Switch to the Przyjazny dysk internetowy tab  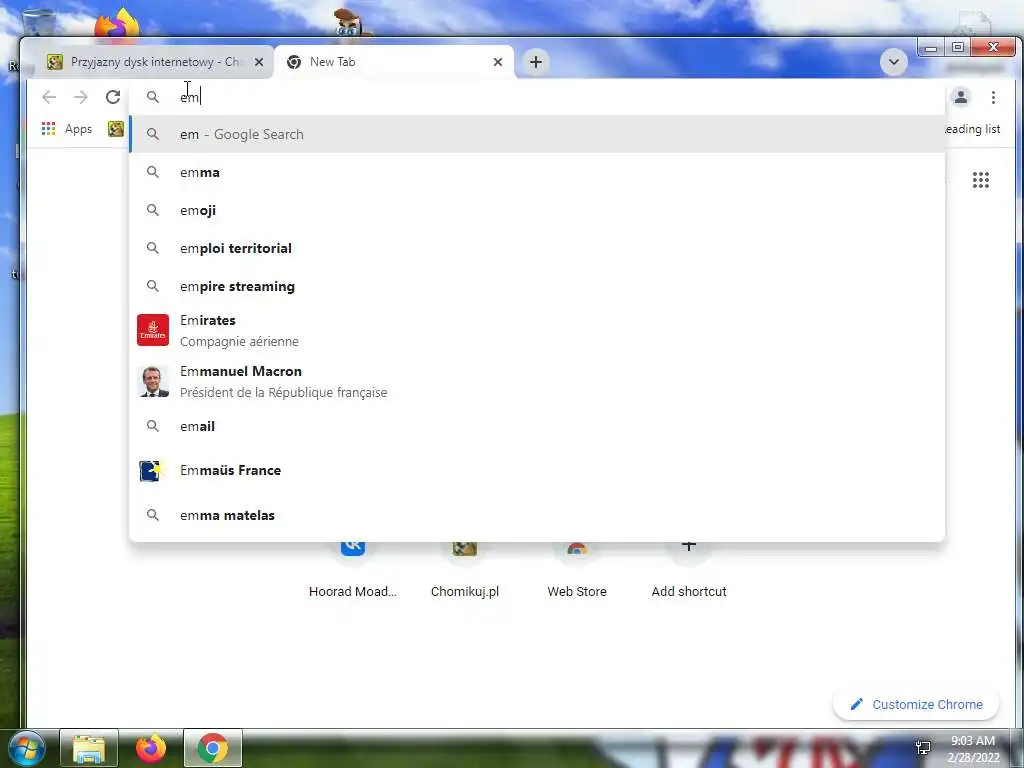(153, 62)
